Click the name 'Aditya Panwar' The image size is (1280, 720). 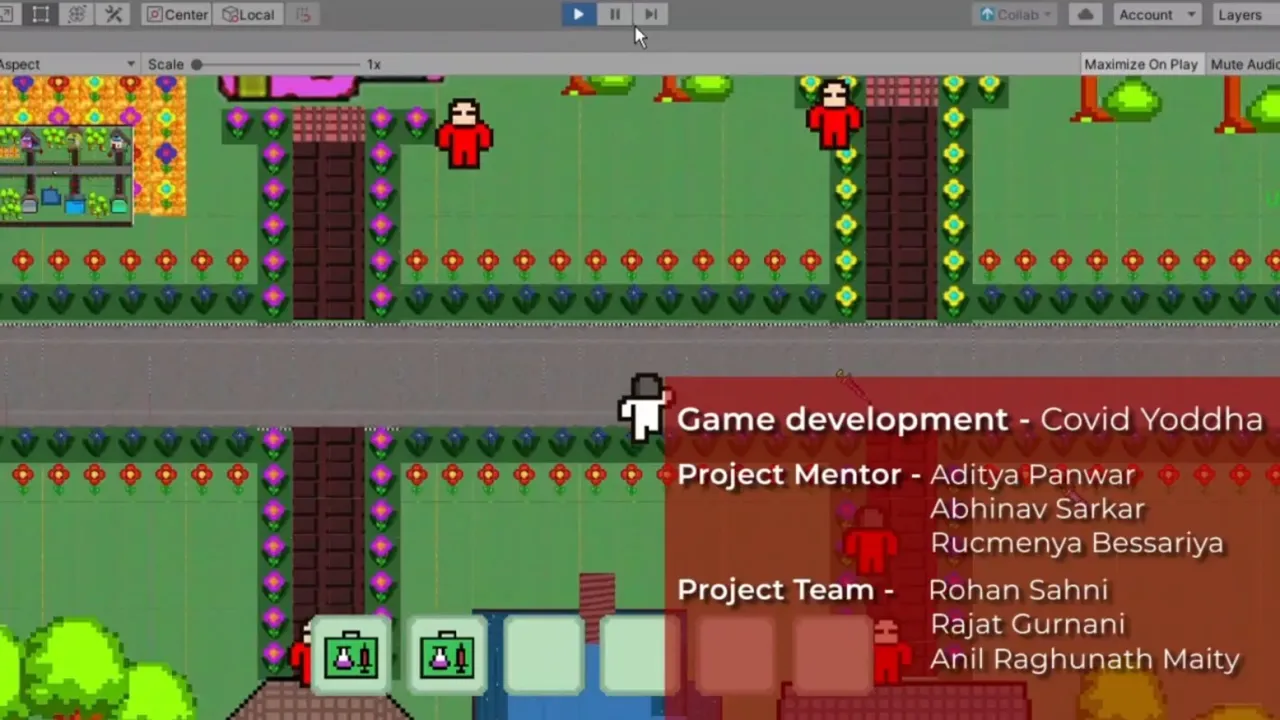1033,475
